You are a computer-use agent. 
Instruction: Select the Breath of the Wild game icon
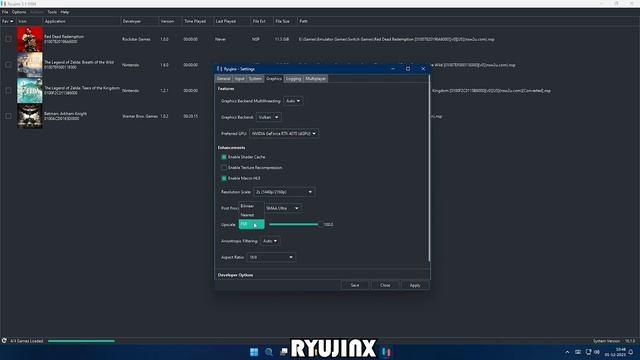point(29,65)
